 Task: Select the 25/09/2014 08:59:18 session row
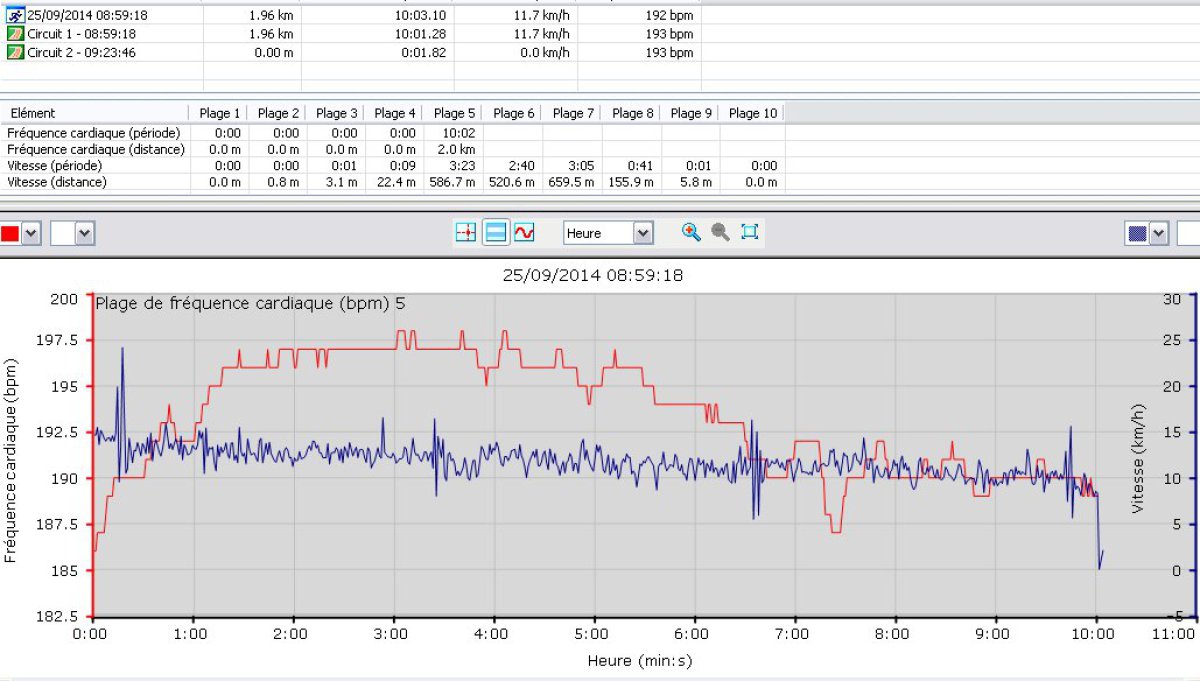pyautogui.click(x=350, y=16)
